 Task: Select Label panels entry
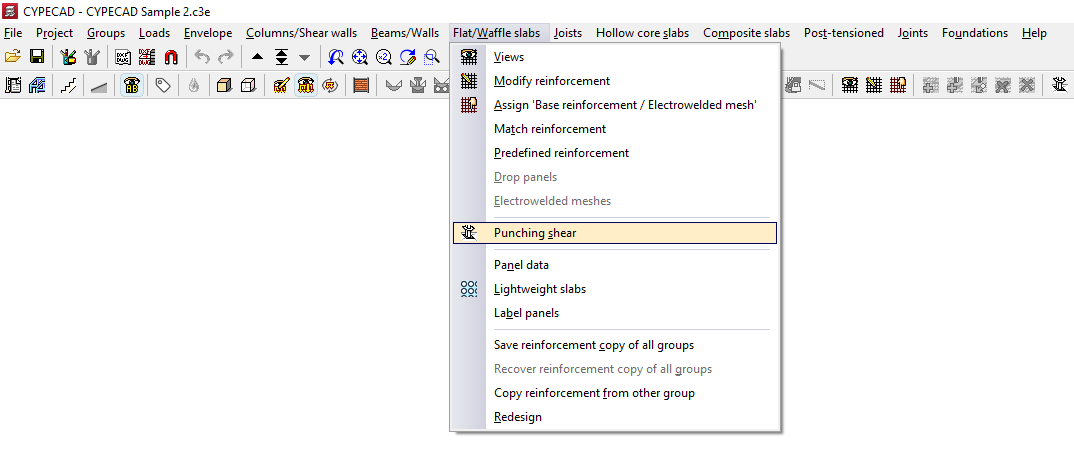tap(615, 313)
